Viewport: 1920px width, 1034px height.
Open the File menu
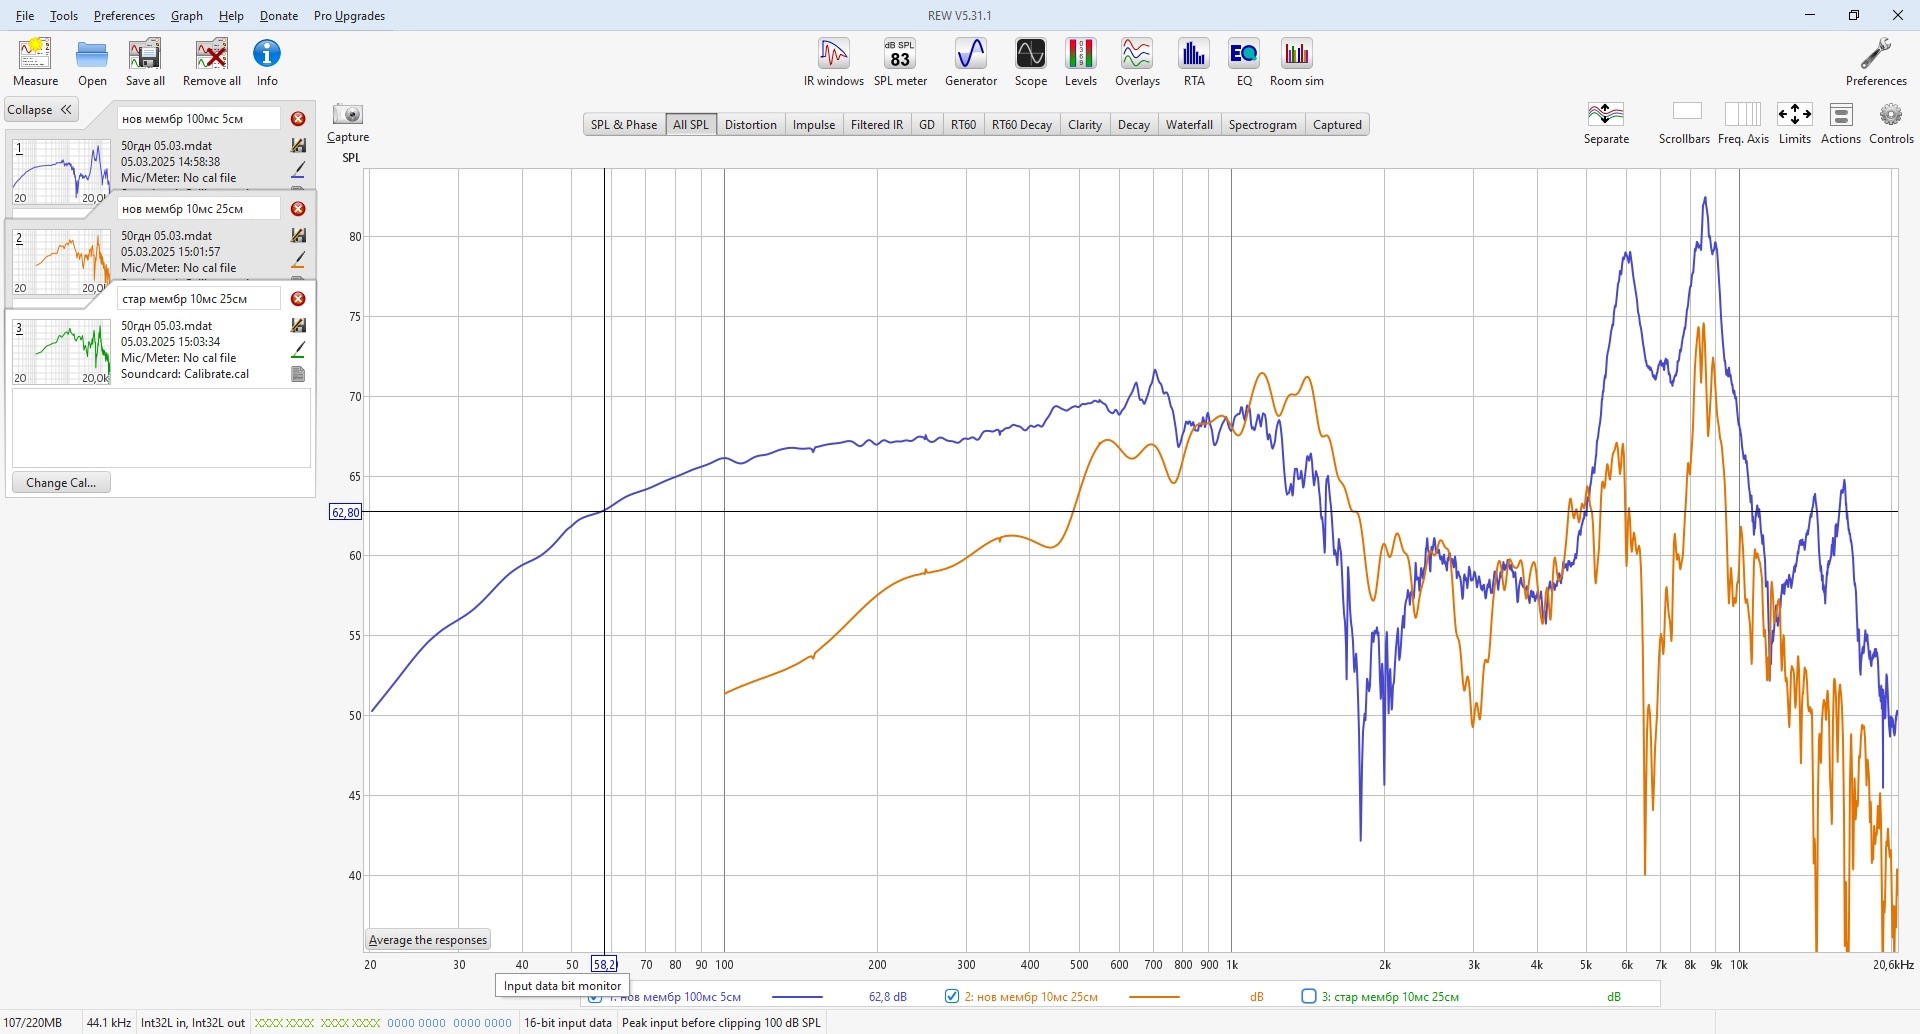25,16
